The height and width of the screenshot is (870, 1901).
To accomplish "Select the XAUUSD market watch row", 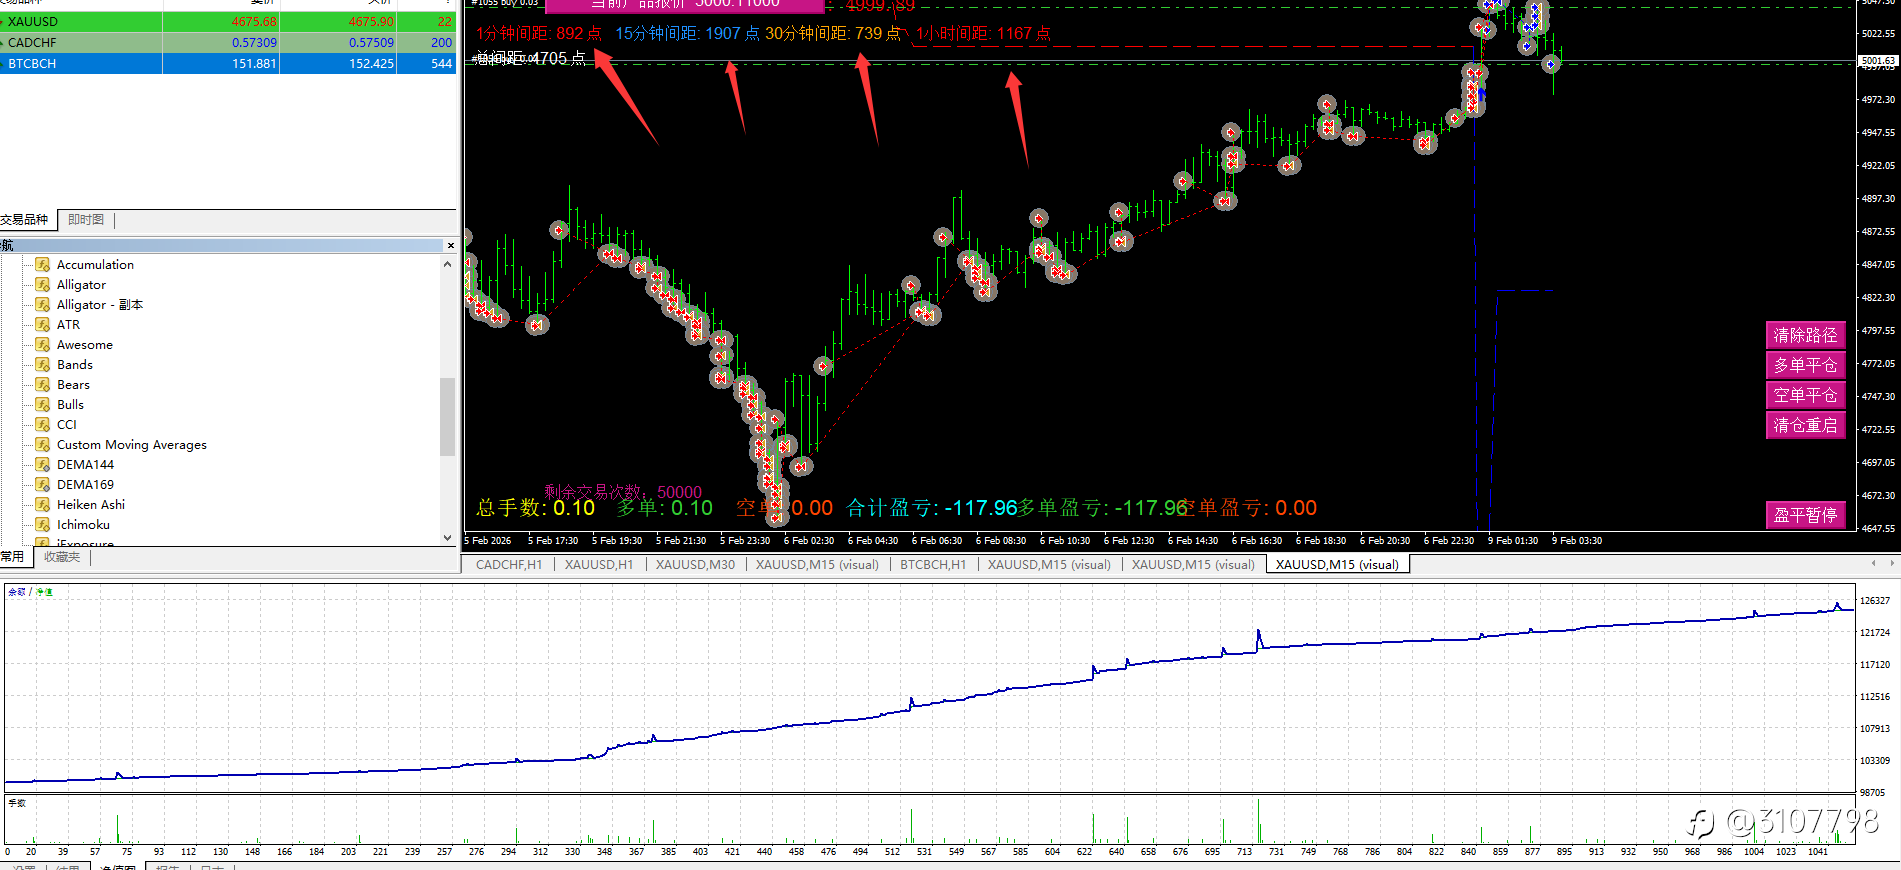I will (228, 21).
